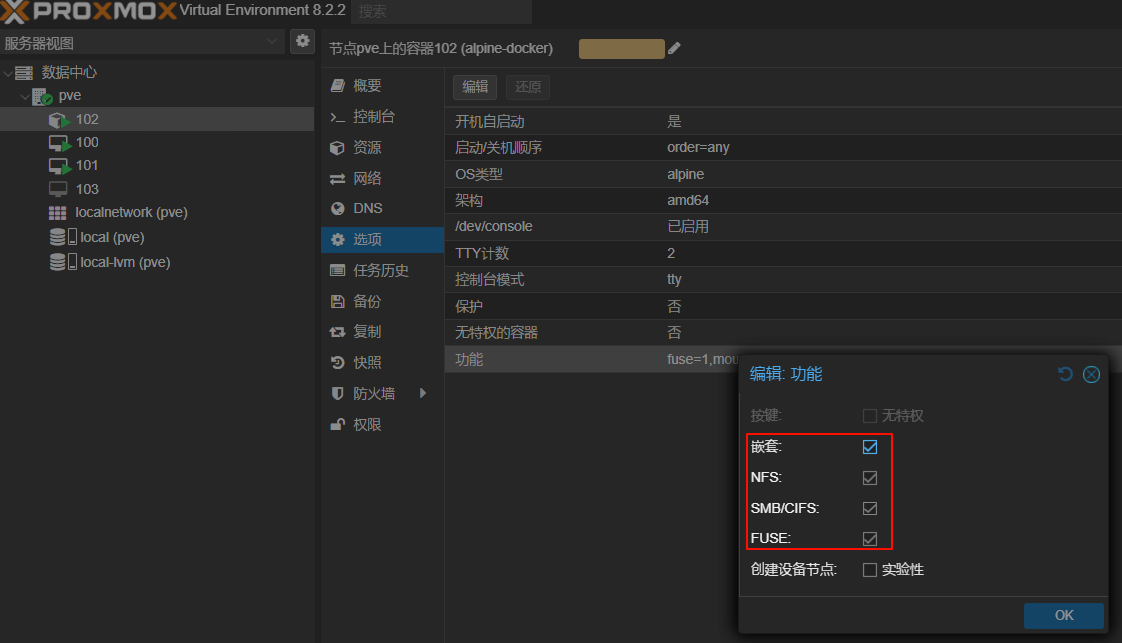Go to the 备份 backup section
1122x643 pixels.
click(x=367, y=301)
